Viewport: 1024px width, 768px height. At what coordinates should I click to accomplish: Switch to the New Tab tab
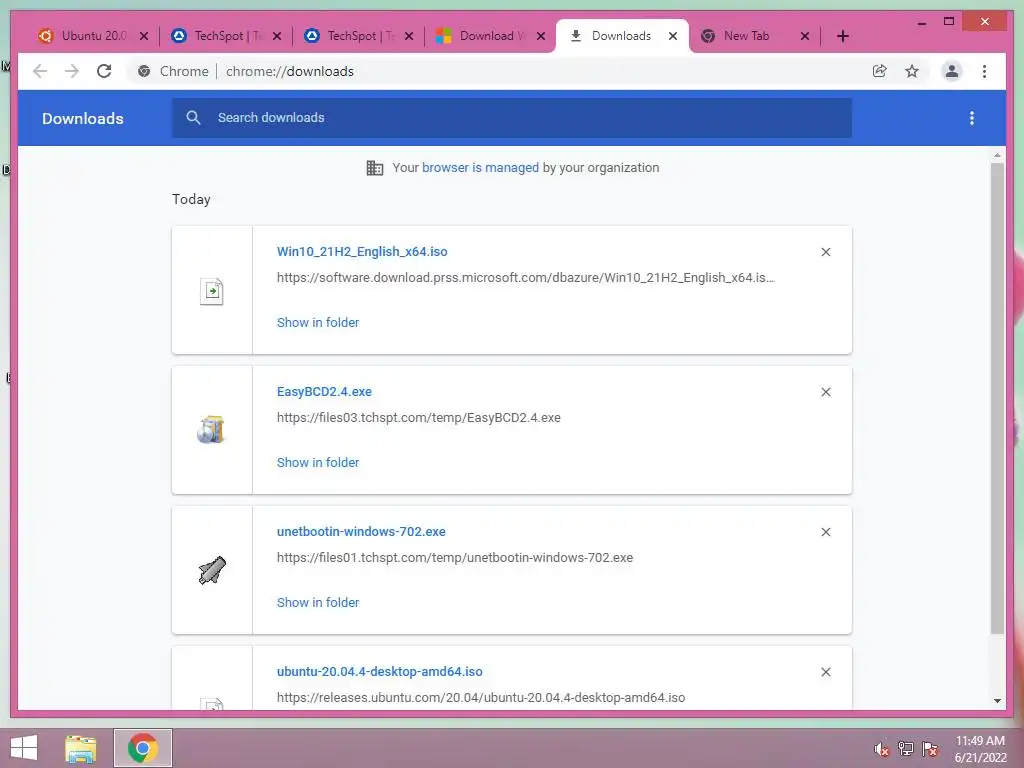[x=746, y=36]
